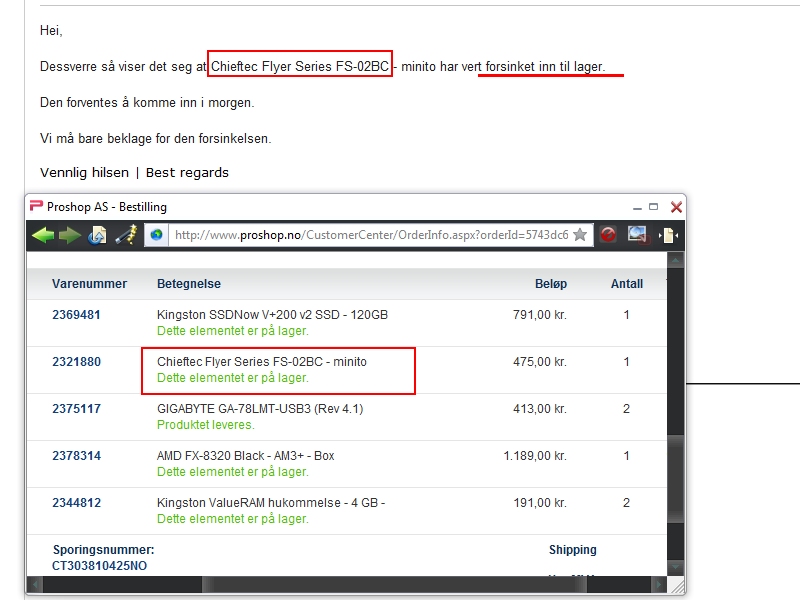
Task: Click the 191,00 kr. amount
Action: click(540, 503)
